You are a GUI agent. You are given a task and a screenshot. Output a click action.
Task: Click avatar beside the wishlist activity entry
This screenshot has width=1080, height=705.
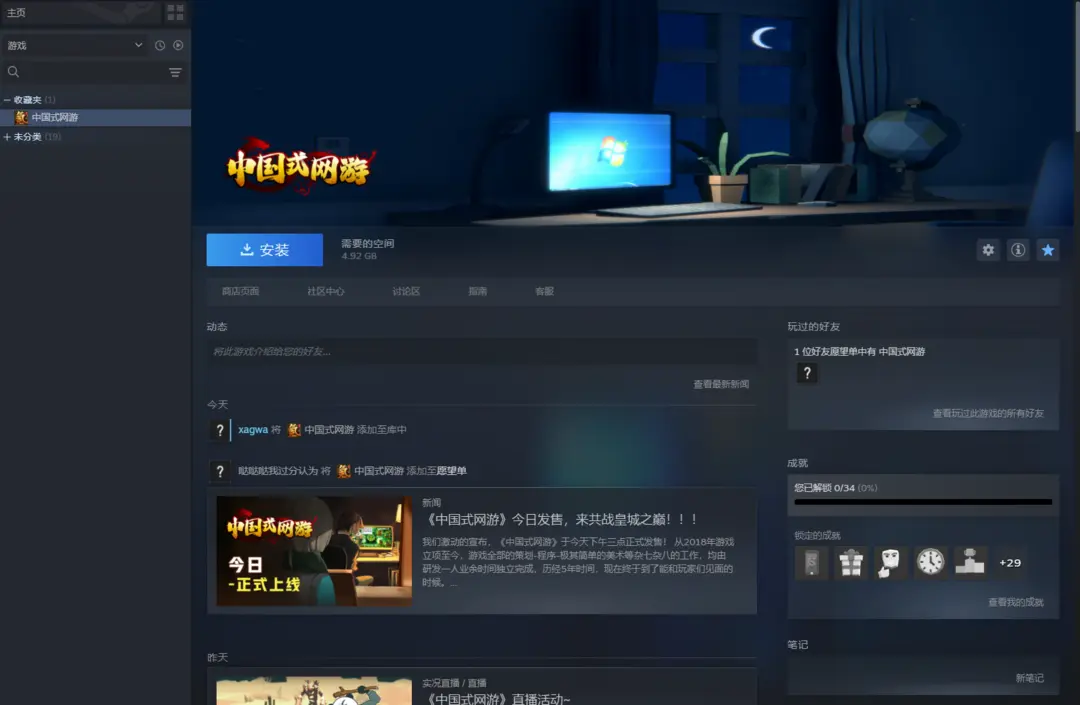[x=220, y=472]
